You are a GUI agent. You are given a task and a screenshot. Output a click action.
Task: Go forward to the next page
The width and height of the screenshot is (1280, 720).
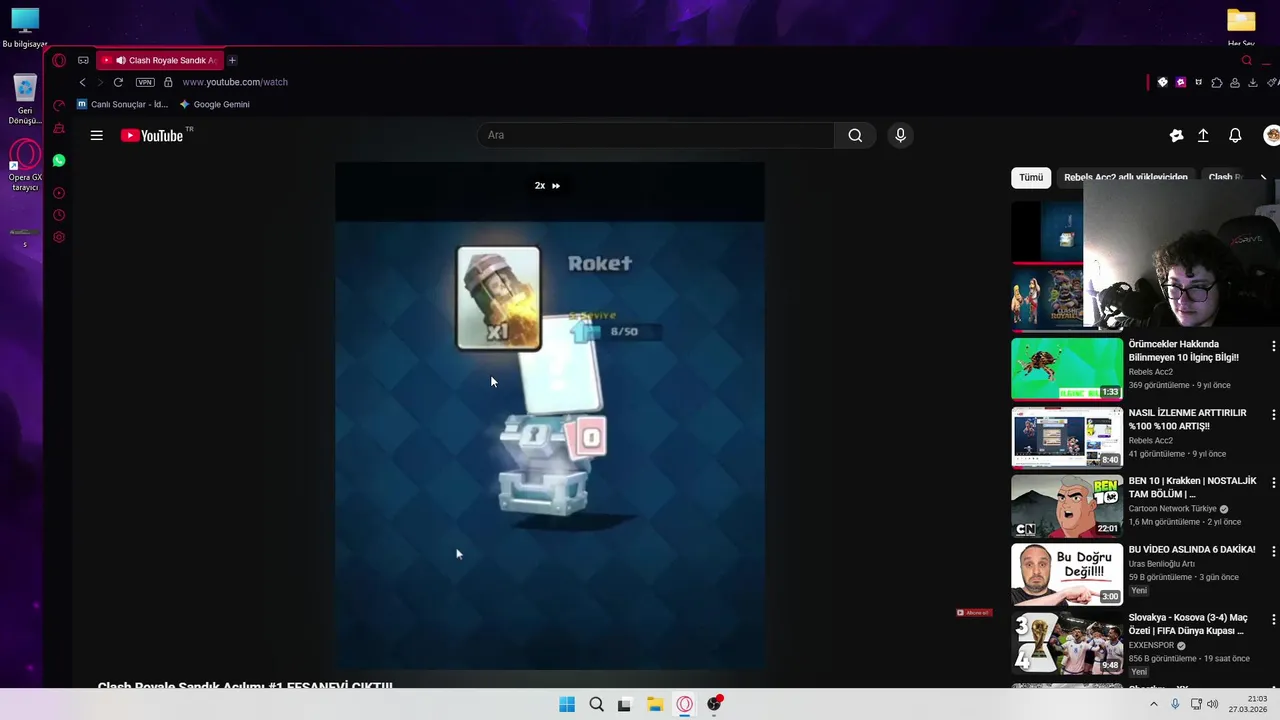click(99, 82)
